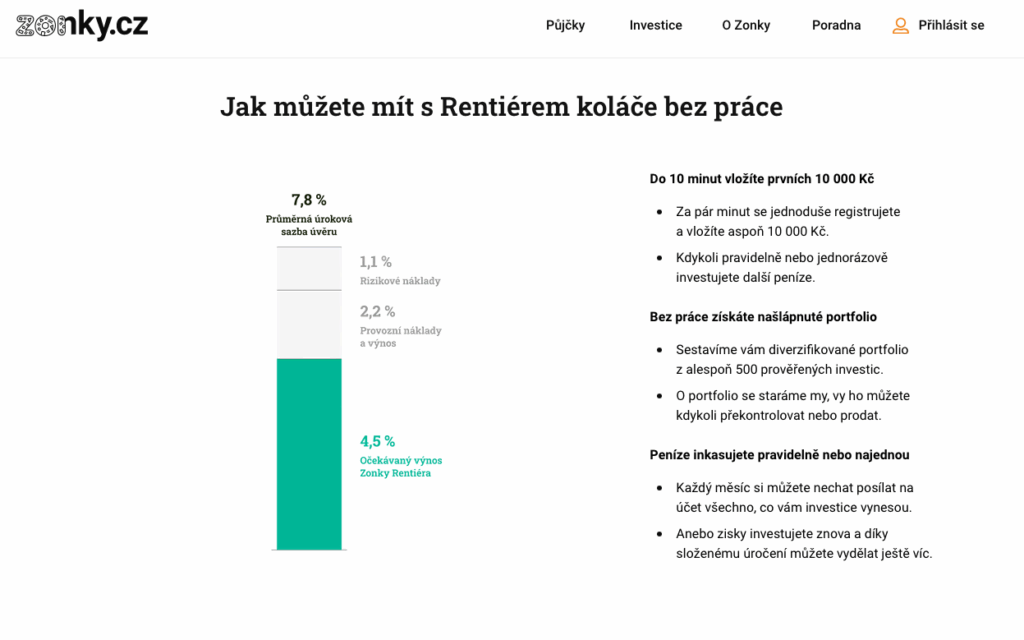Click the 'Bez práce získáte našlápnuté portfolio' heading

click(x=763, y=317)
